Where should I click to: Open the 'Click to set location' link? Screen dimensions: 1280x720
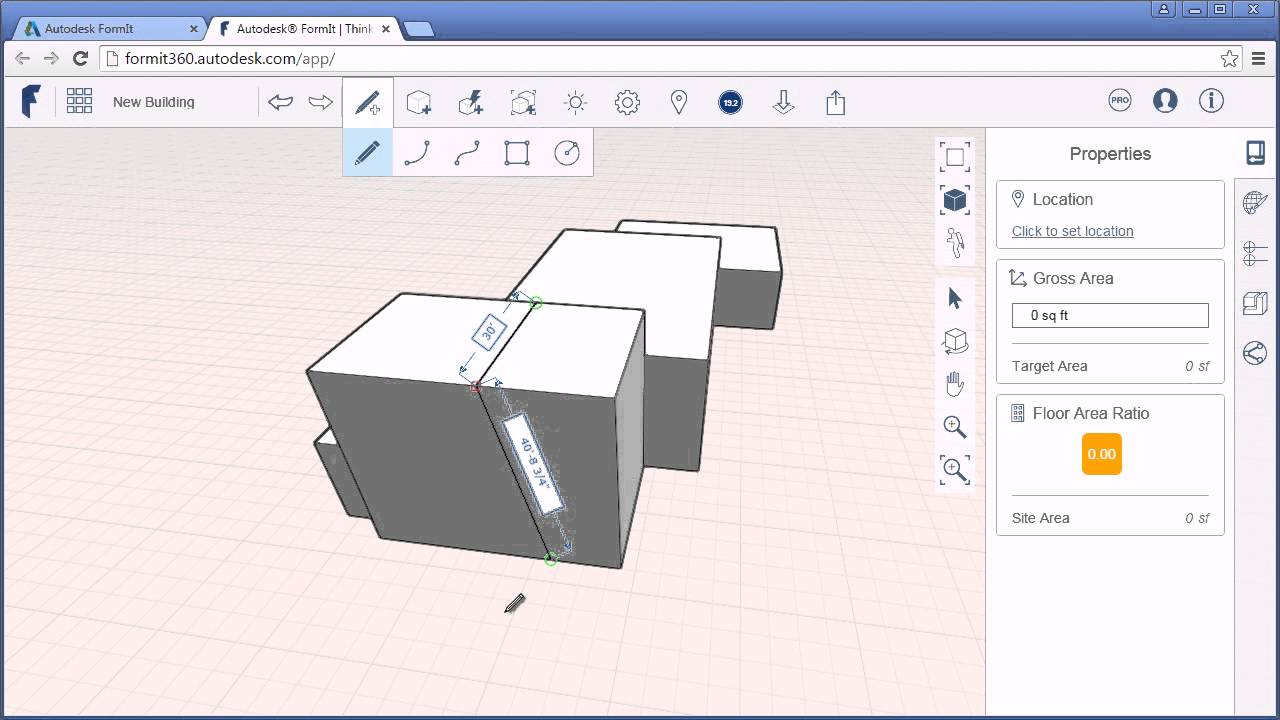pos(1071,231)
